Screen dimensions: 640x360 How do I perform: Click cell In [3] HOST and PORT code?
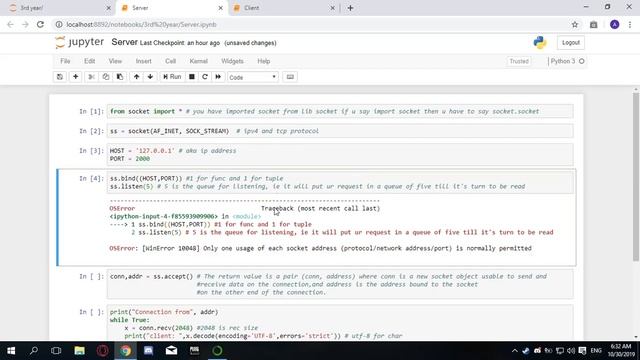click(340, 155)
